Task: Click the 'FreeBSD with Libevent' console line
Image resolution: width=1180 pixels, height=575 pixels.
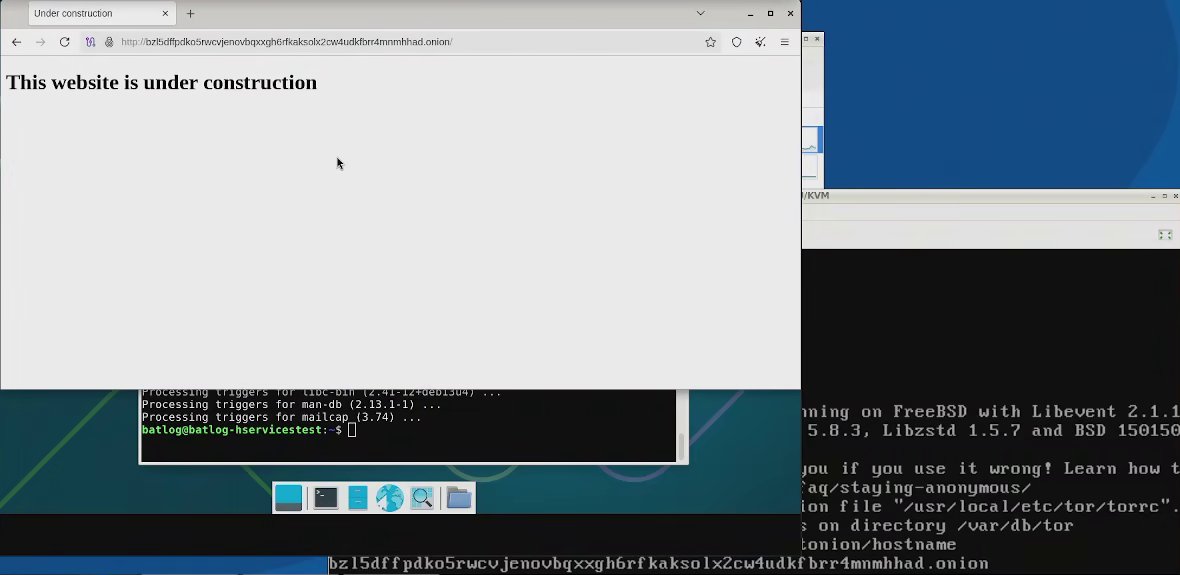Action: click(990, 412)
